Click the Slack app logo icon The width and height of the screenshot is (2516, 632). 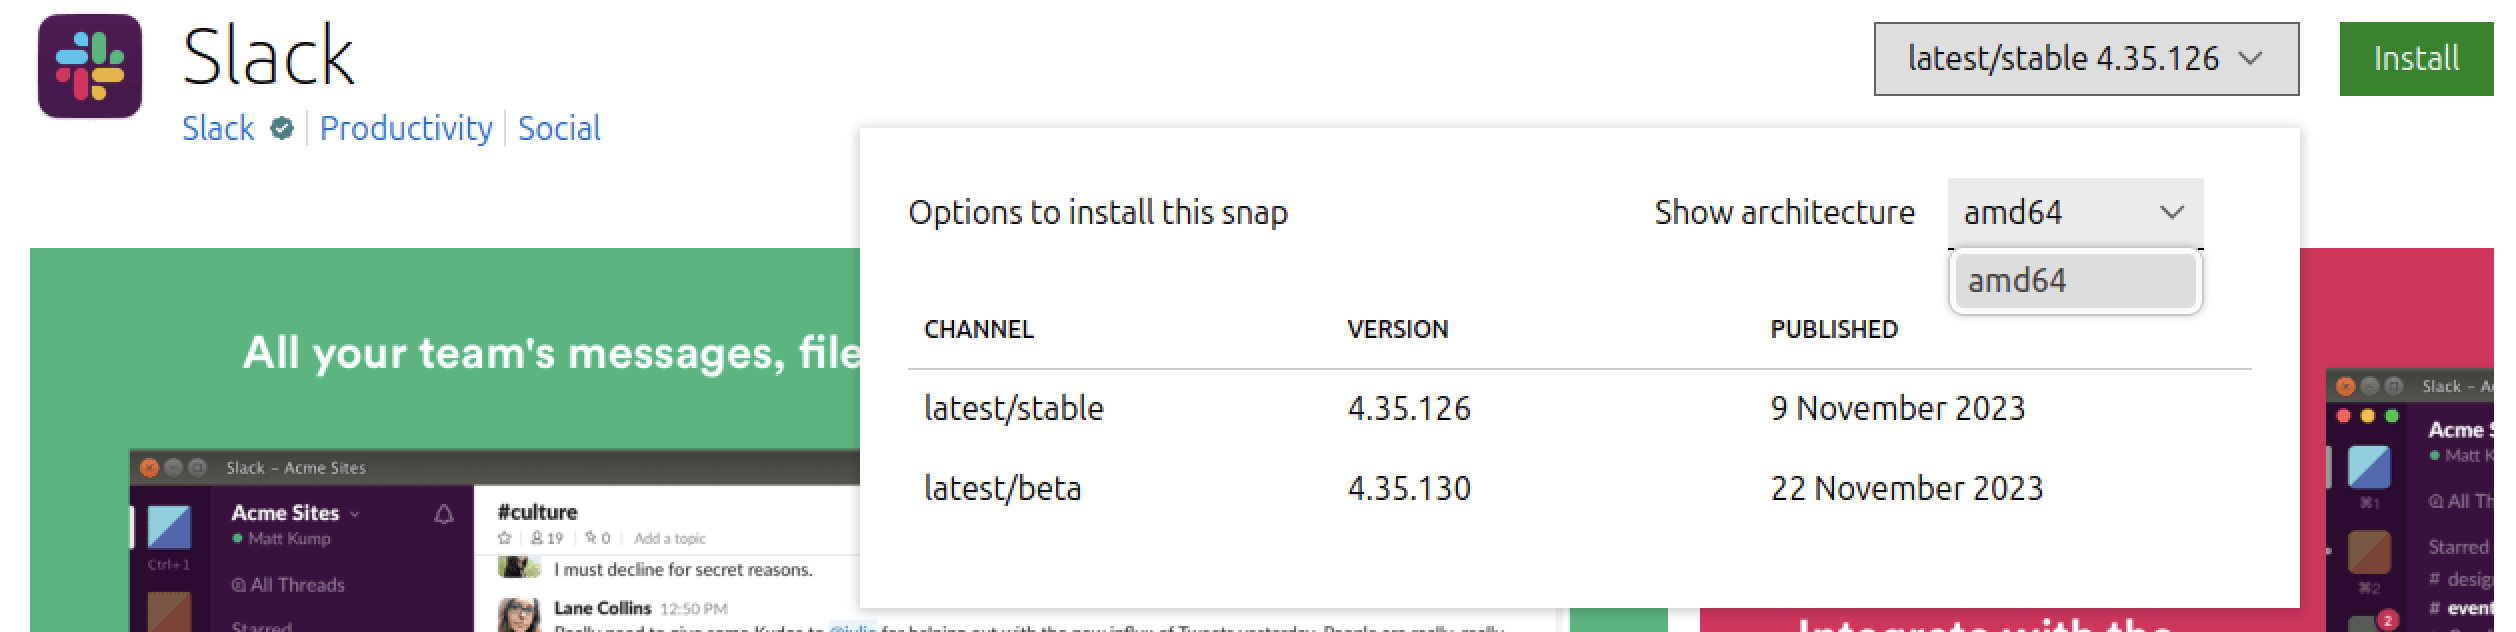pyautogui.click(x=90, y=66)
